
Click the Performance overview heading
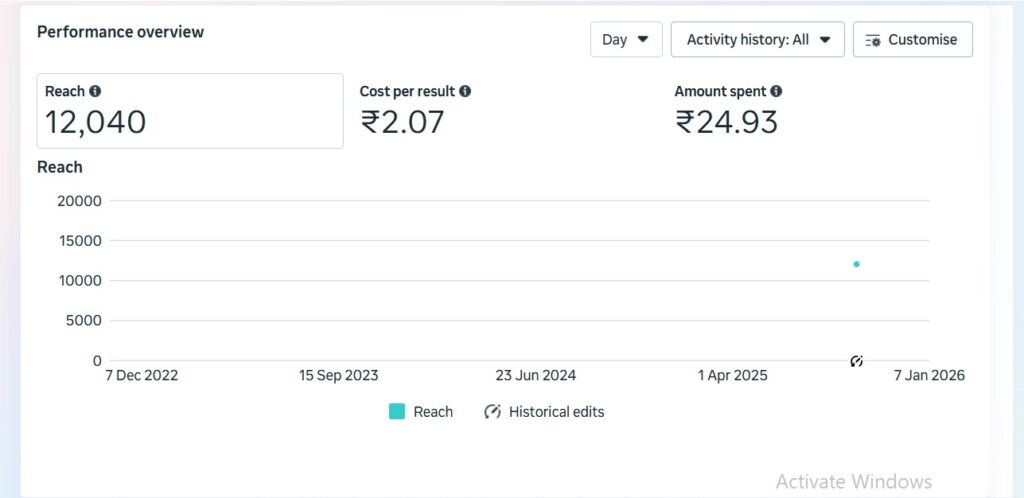[120, 32]
